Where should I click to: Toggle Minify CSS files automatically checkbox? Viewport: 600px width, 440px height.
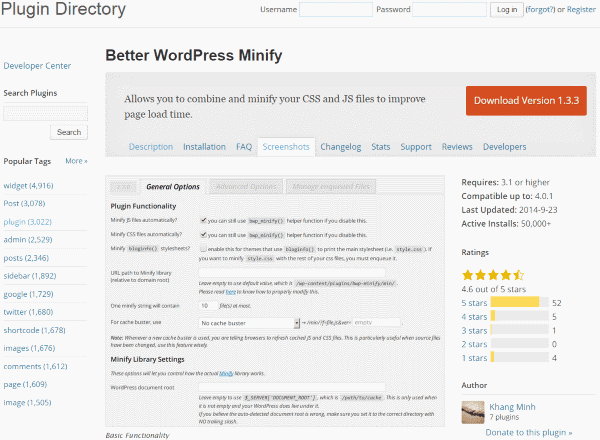tap(203, 235)
